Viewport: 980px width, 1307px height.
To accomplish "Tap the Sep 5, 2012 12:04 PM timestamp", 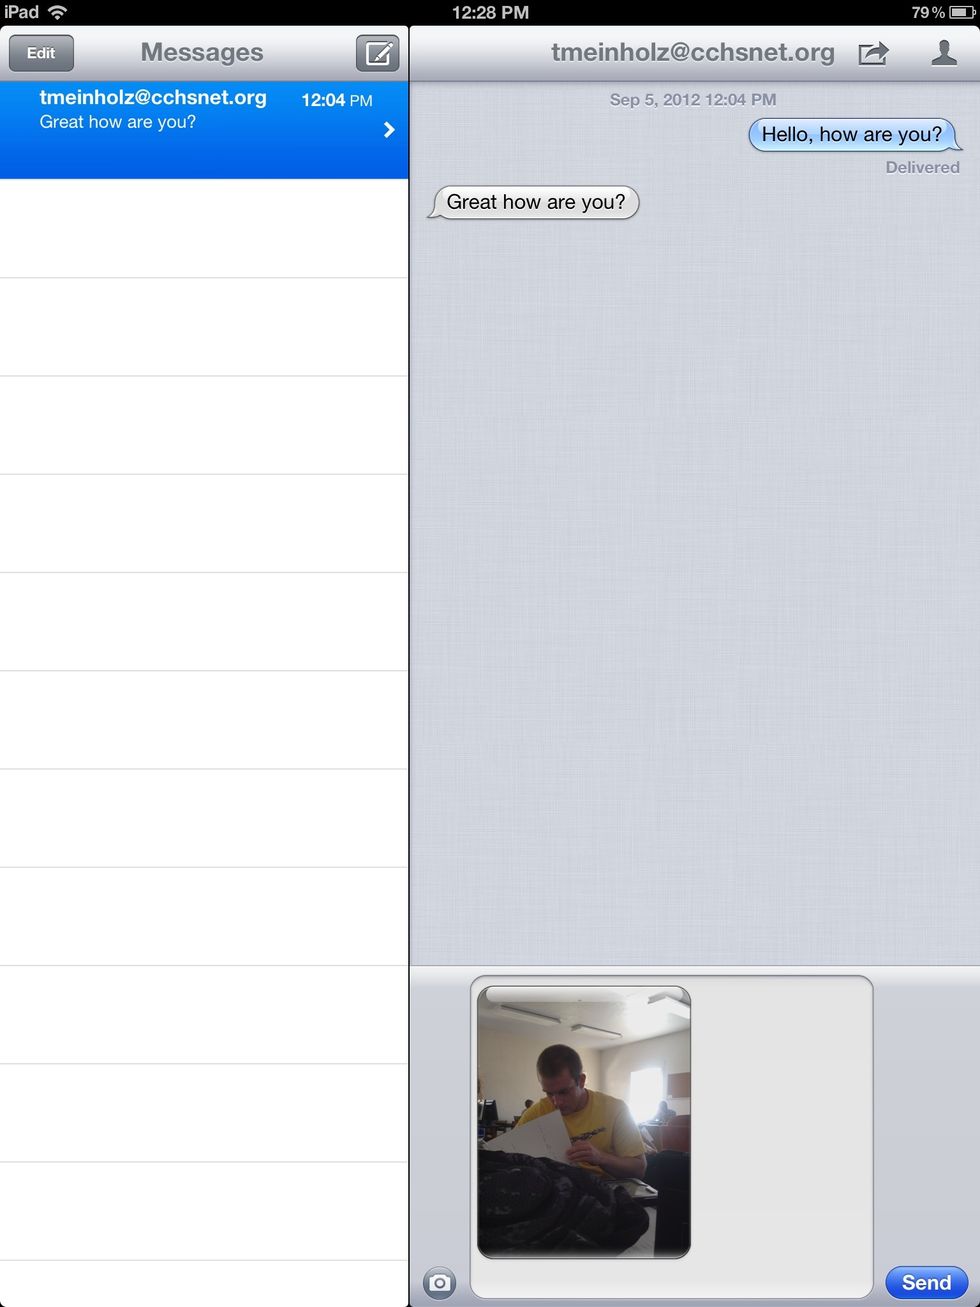I will (693, 99).
